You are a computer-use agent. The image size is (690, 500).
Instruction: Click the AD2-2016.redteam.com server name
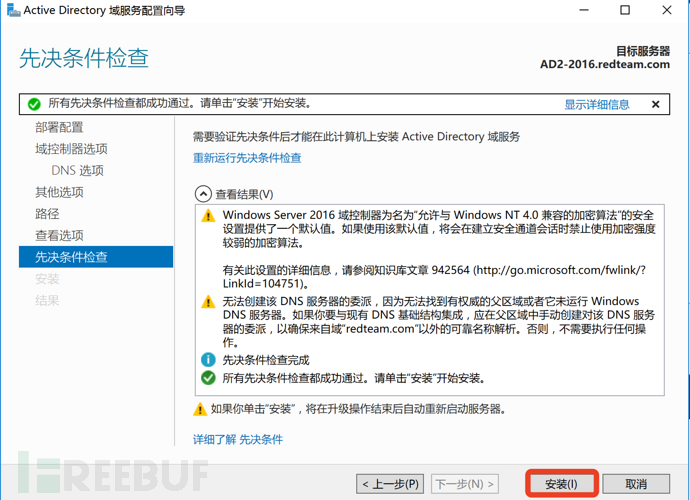point(605,64)
